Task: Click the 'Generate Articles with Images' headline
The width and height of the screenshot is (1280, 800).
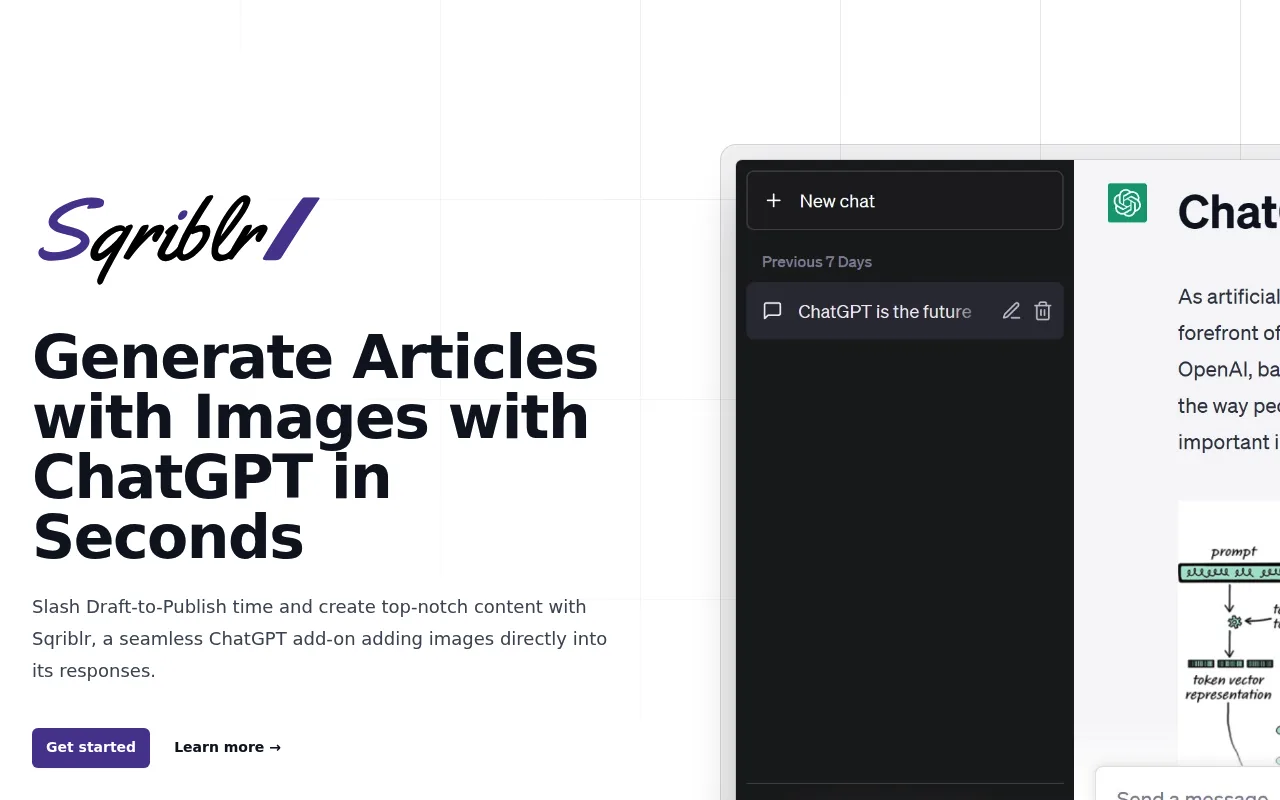Action: coord(316,446)
